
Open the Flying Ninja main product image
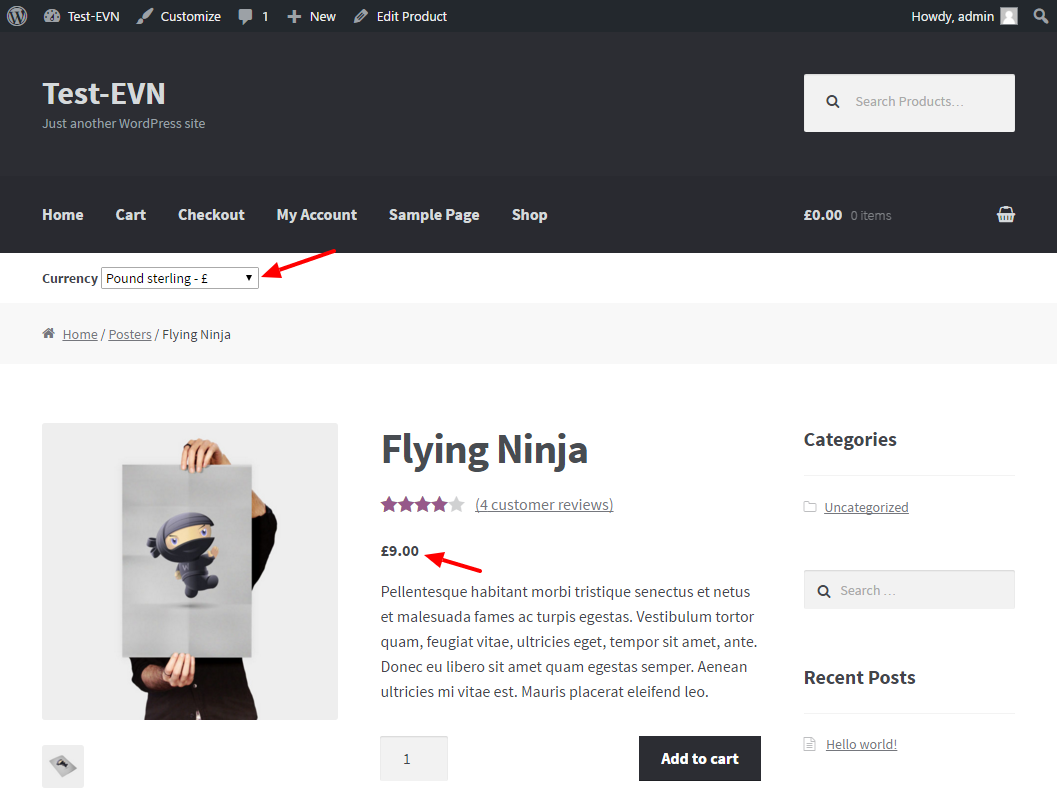(x=190, y=571)
